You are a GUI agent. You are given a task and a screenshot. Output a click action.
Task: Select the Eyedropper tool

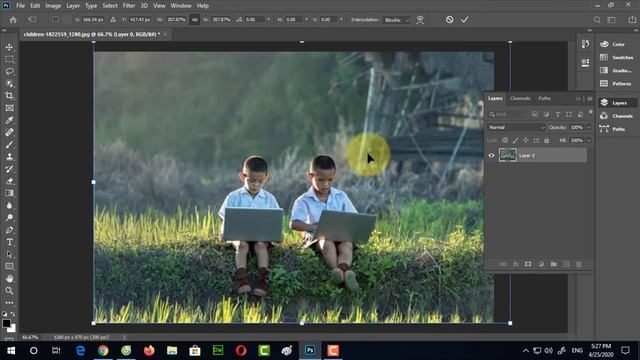(9, 120)
